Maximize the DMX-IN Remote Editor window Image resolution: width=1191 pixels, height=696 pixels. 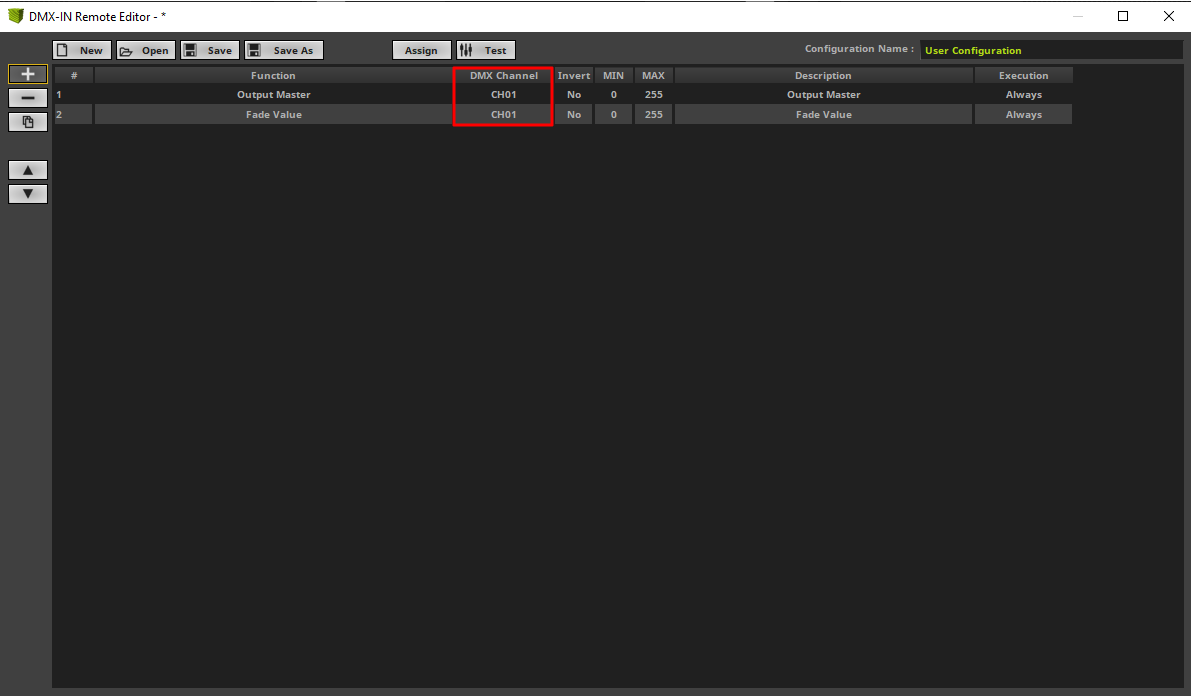click(x=1123, y=16)
